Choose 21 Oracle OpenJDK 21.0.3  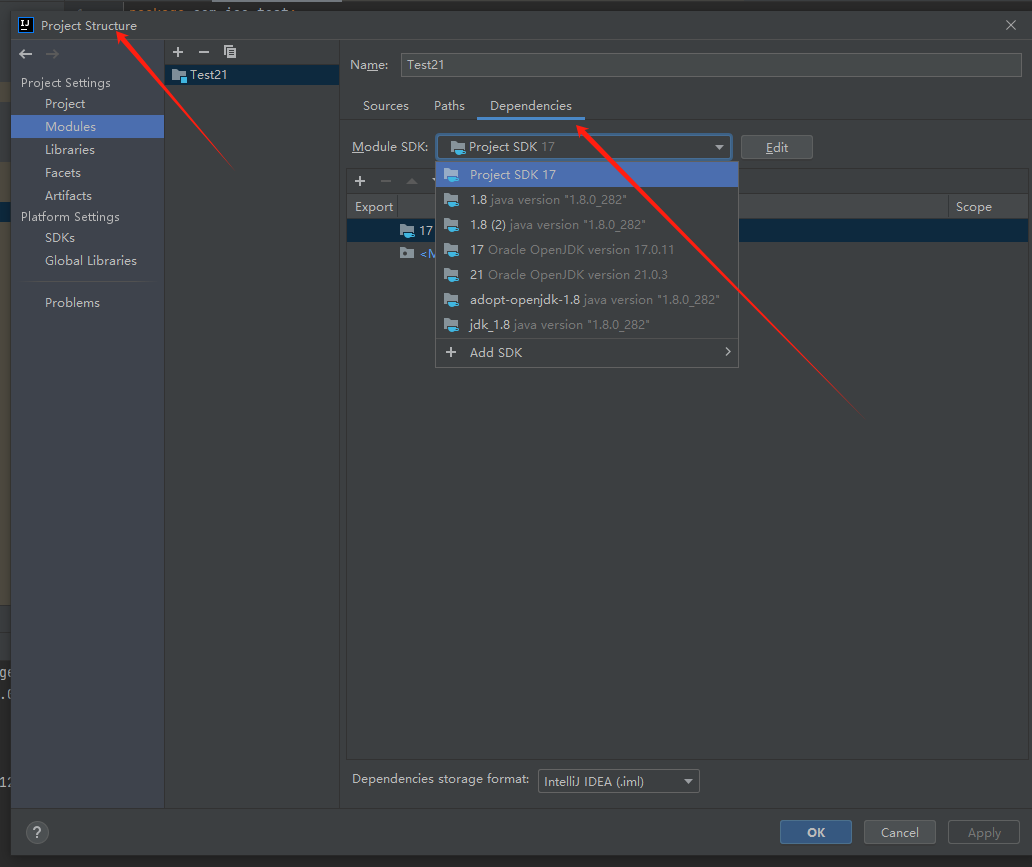[586, 275]
